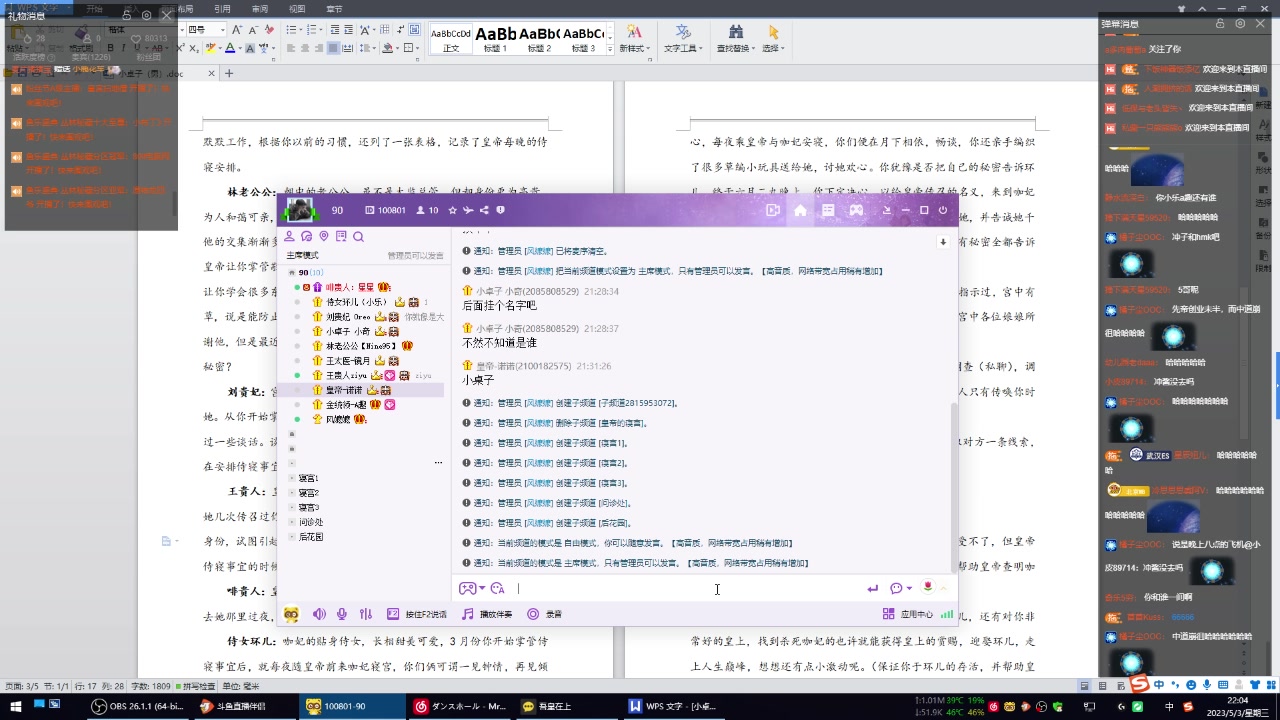Open the member list person icon
Viewport: 1280px width, 720px height.
click(x=290, y=236)
